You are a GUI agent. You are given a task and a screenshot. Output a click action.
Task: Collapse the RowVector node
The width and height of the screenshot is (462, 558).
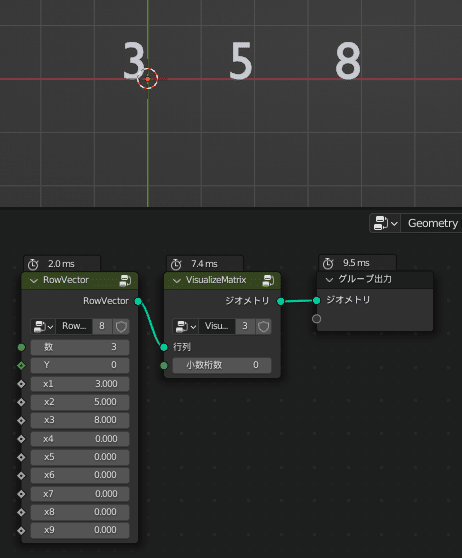pos(34,280)
